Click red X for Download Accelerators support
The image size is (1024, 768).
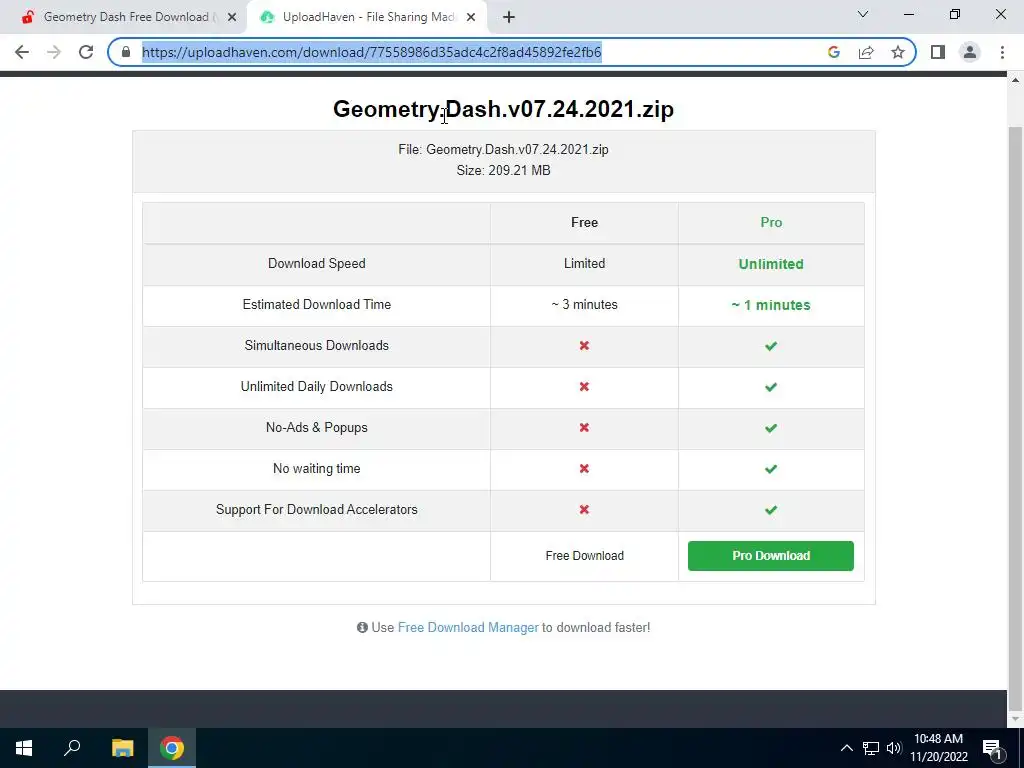click(x=584, y=510)
